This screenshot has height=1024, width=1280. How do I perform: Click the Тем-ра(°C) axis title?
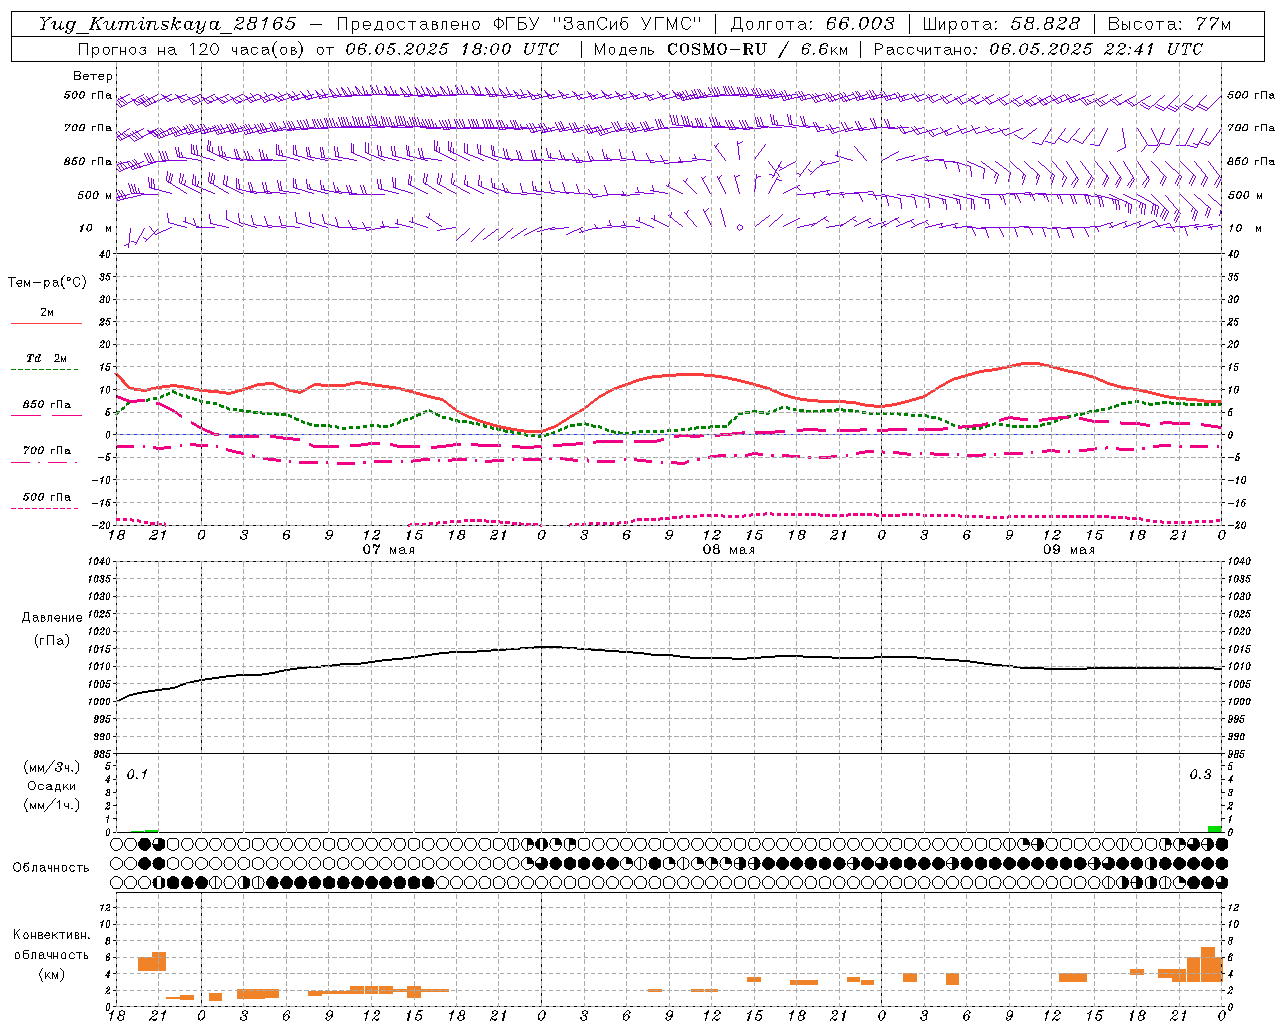click(47, 283)
